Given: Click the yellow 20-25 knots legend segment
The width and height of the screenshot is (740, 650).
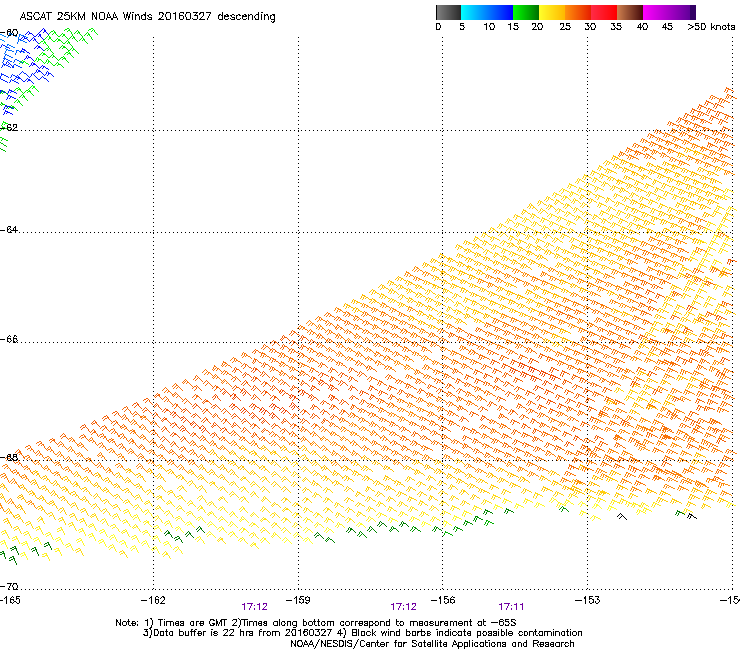Looking at the screenshot, I should (x=552, y=12).
